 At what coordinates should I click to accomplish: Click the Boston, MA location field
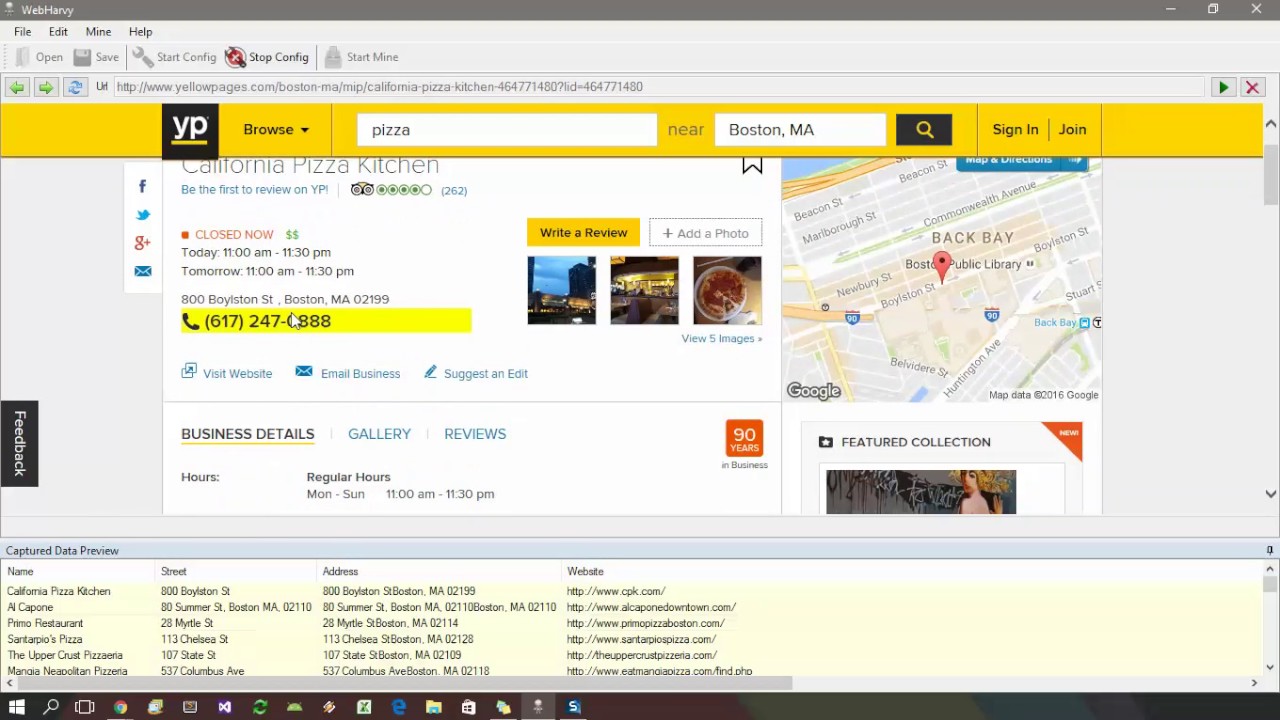click(800, 130)
